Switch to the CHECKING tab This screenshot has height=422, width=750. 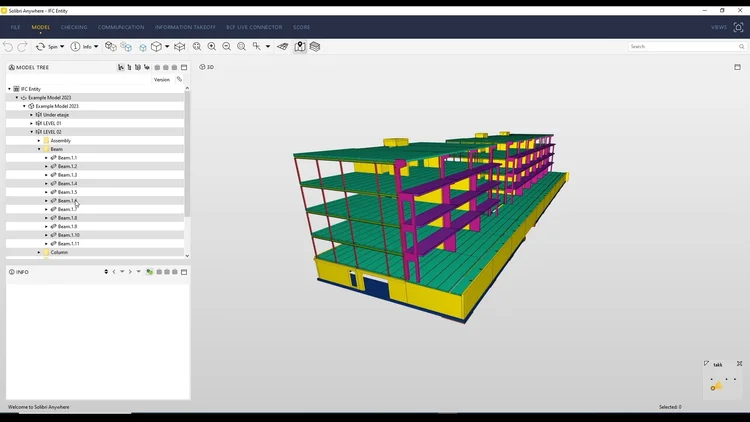click(x=74, y=27)
